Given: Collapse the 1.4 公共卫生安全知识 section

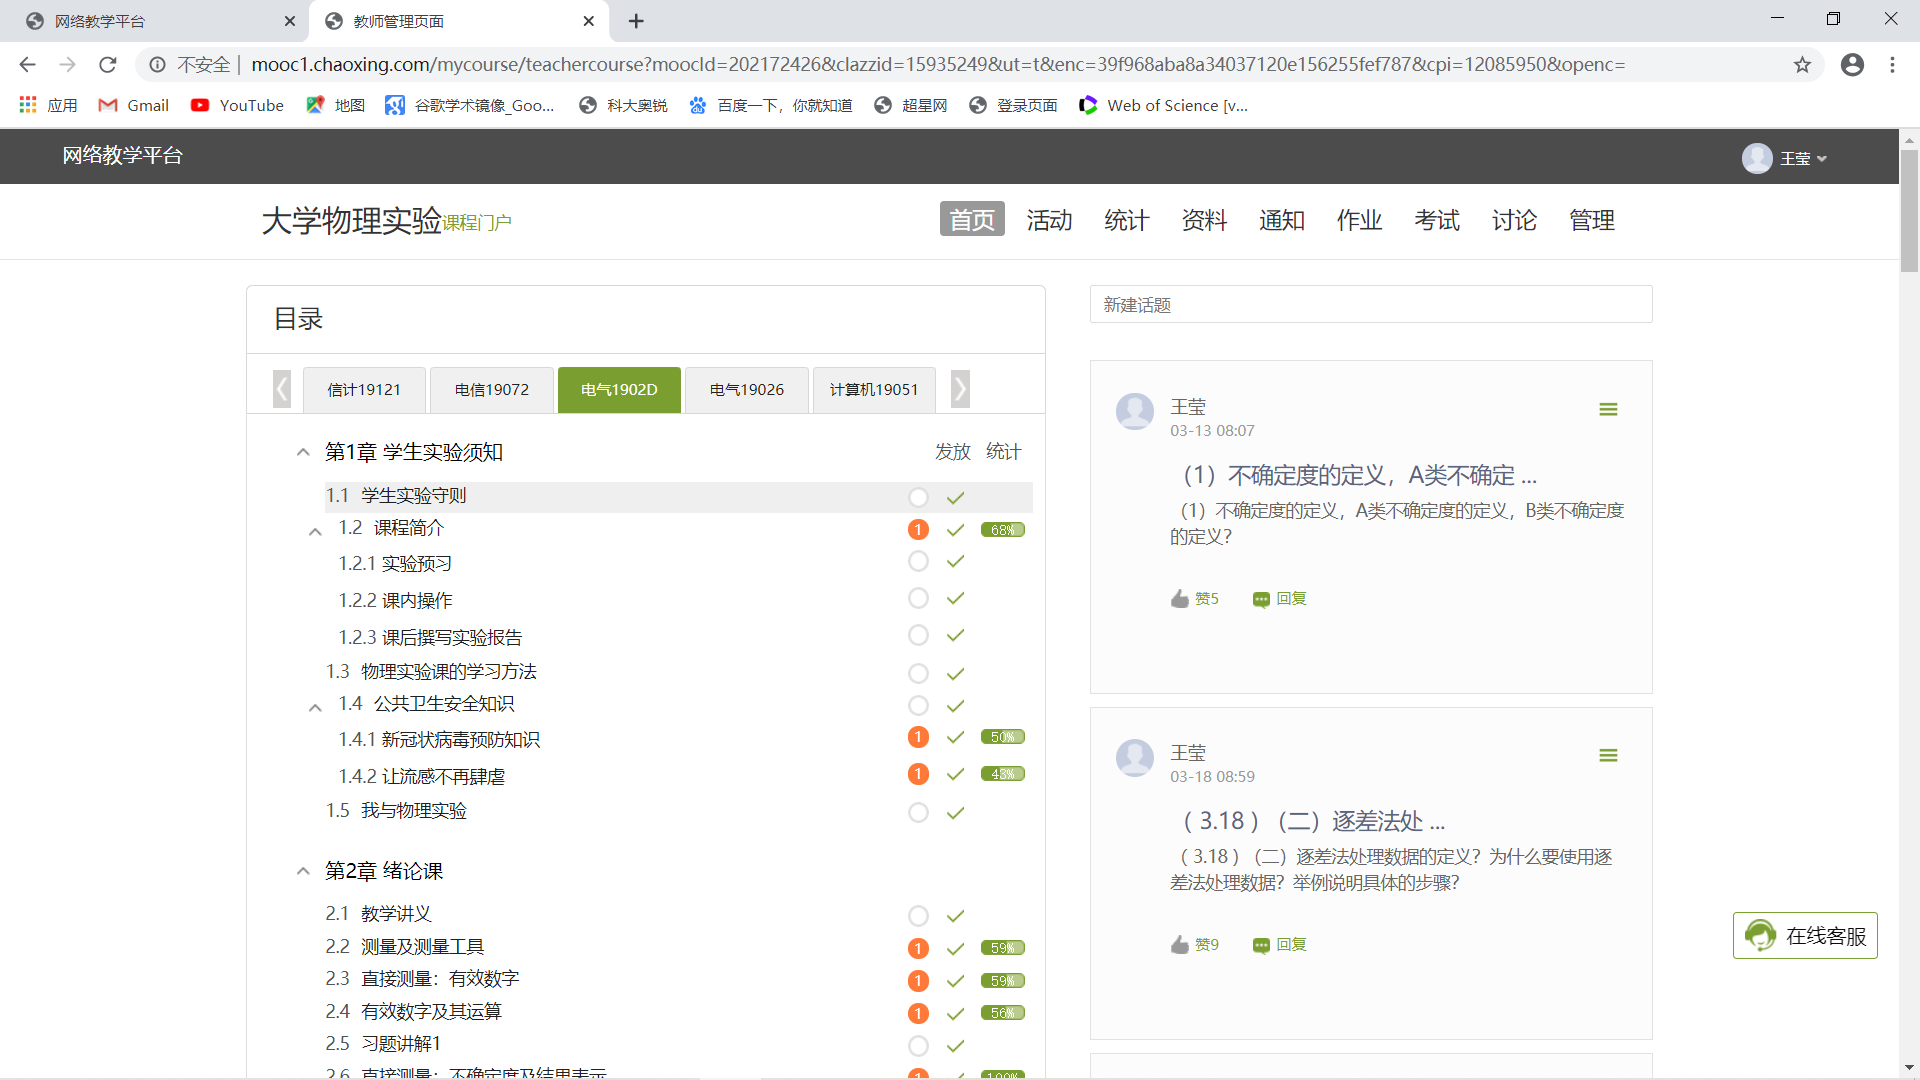Looking at the screenshot, I should click(x=315, y=707).
